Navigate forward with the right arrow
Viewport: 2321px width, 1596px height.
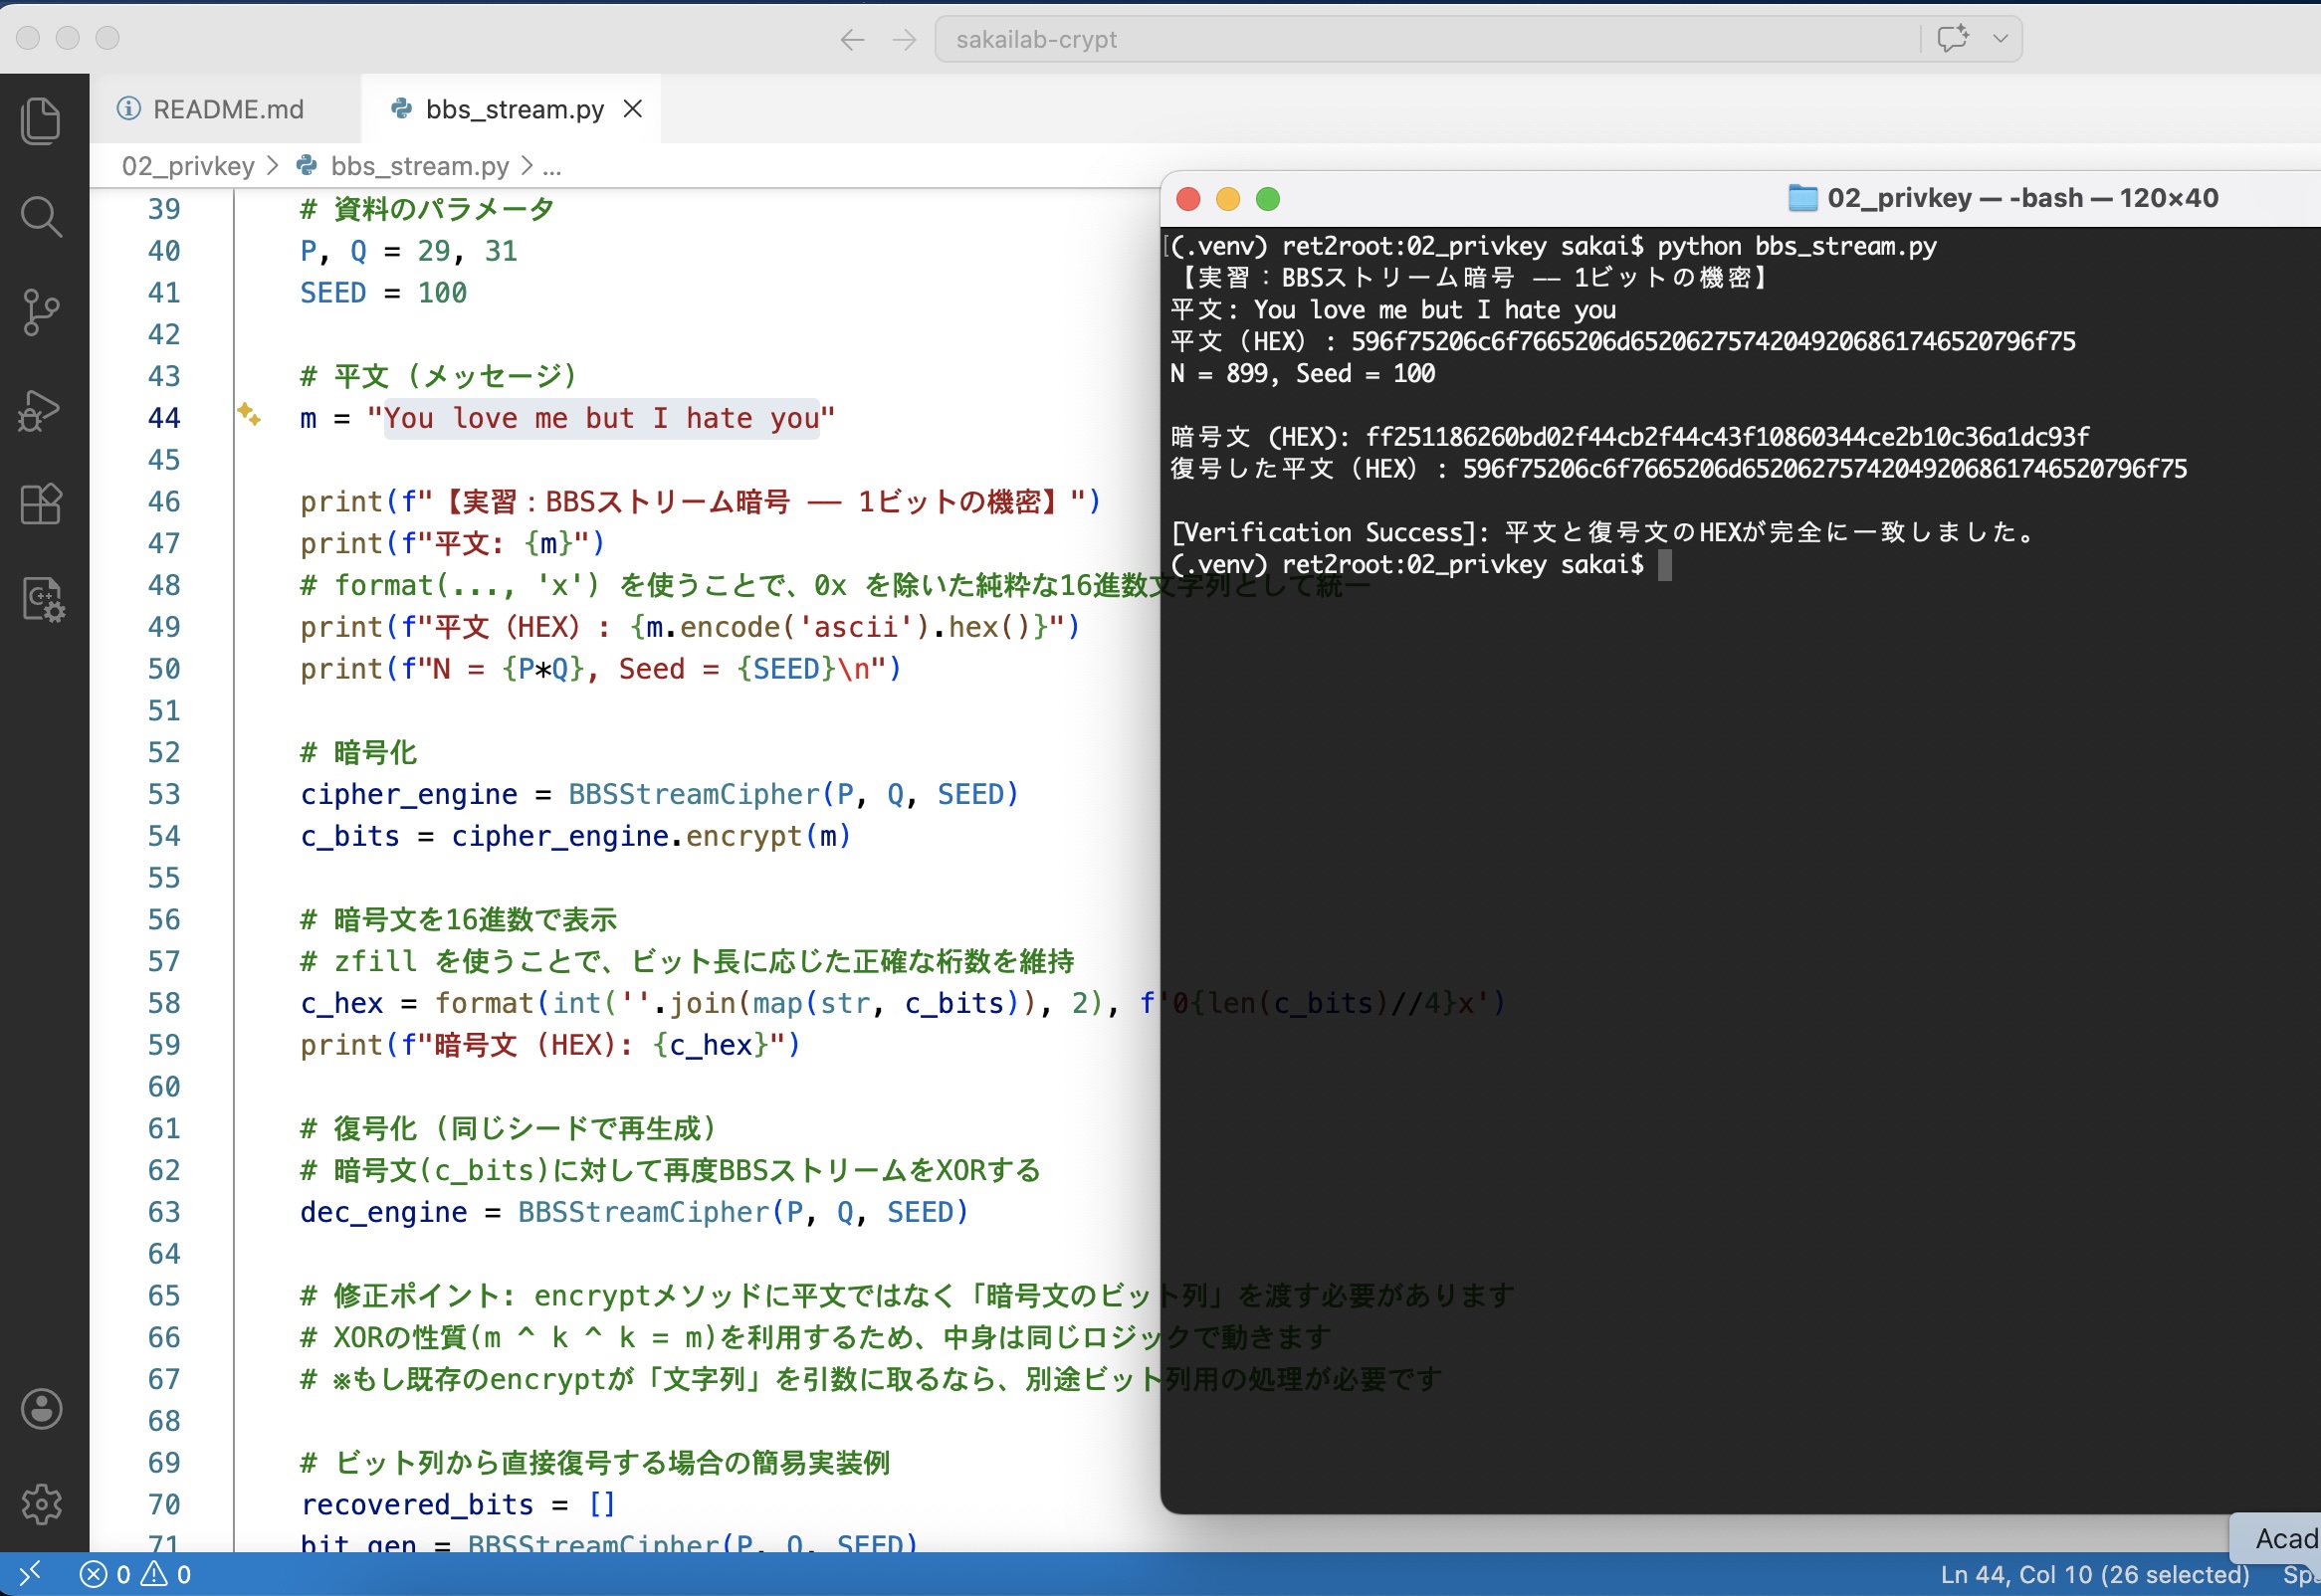point(904,39)
